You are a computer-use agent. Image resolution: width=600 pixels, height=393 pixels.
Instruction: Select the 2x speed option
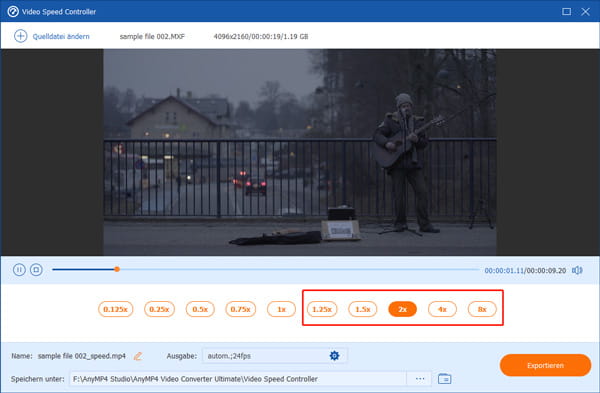[x=403, y=309]
